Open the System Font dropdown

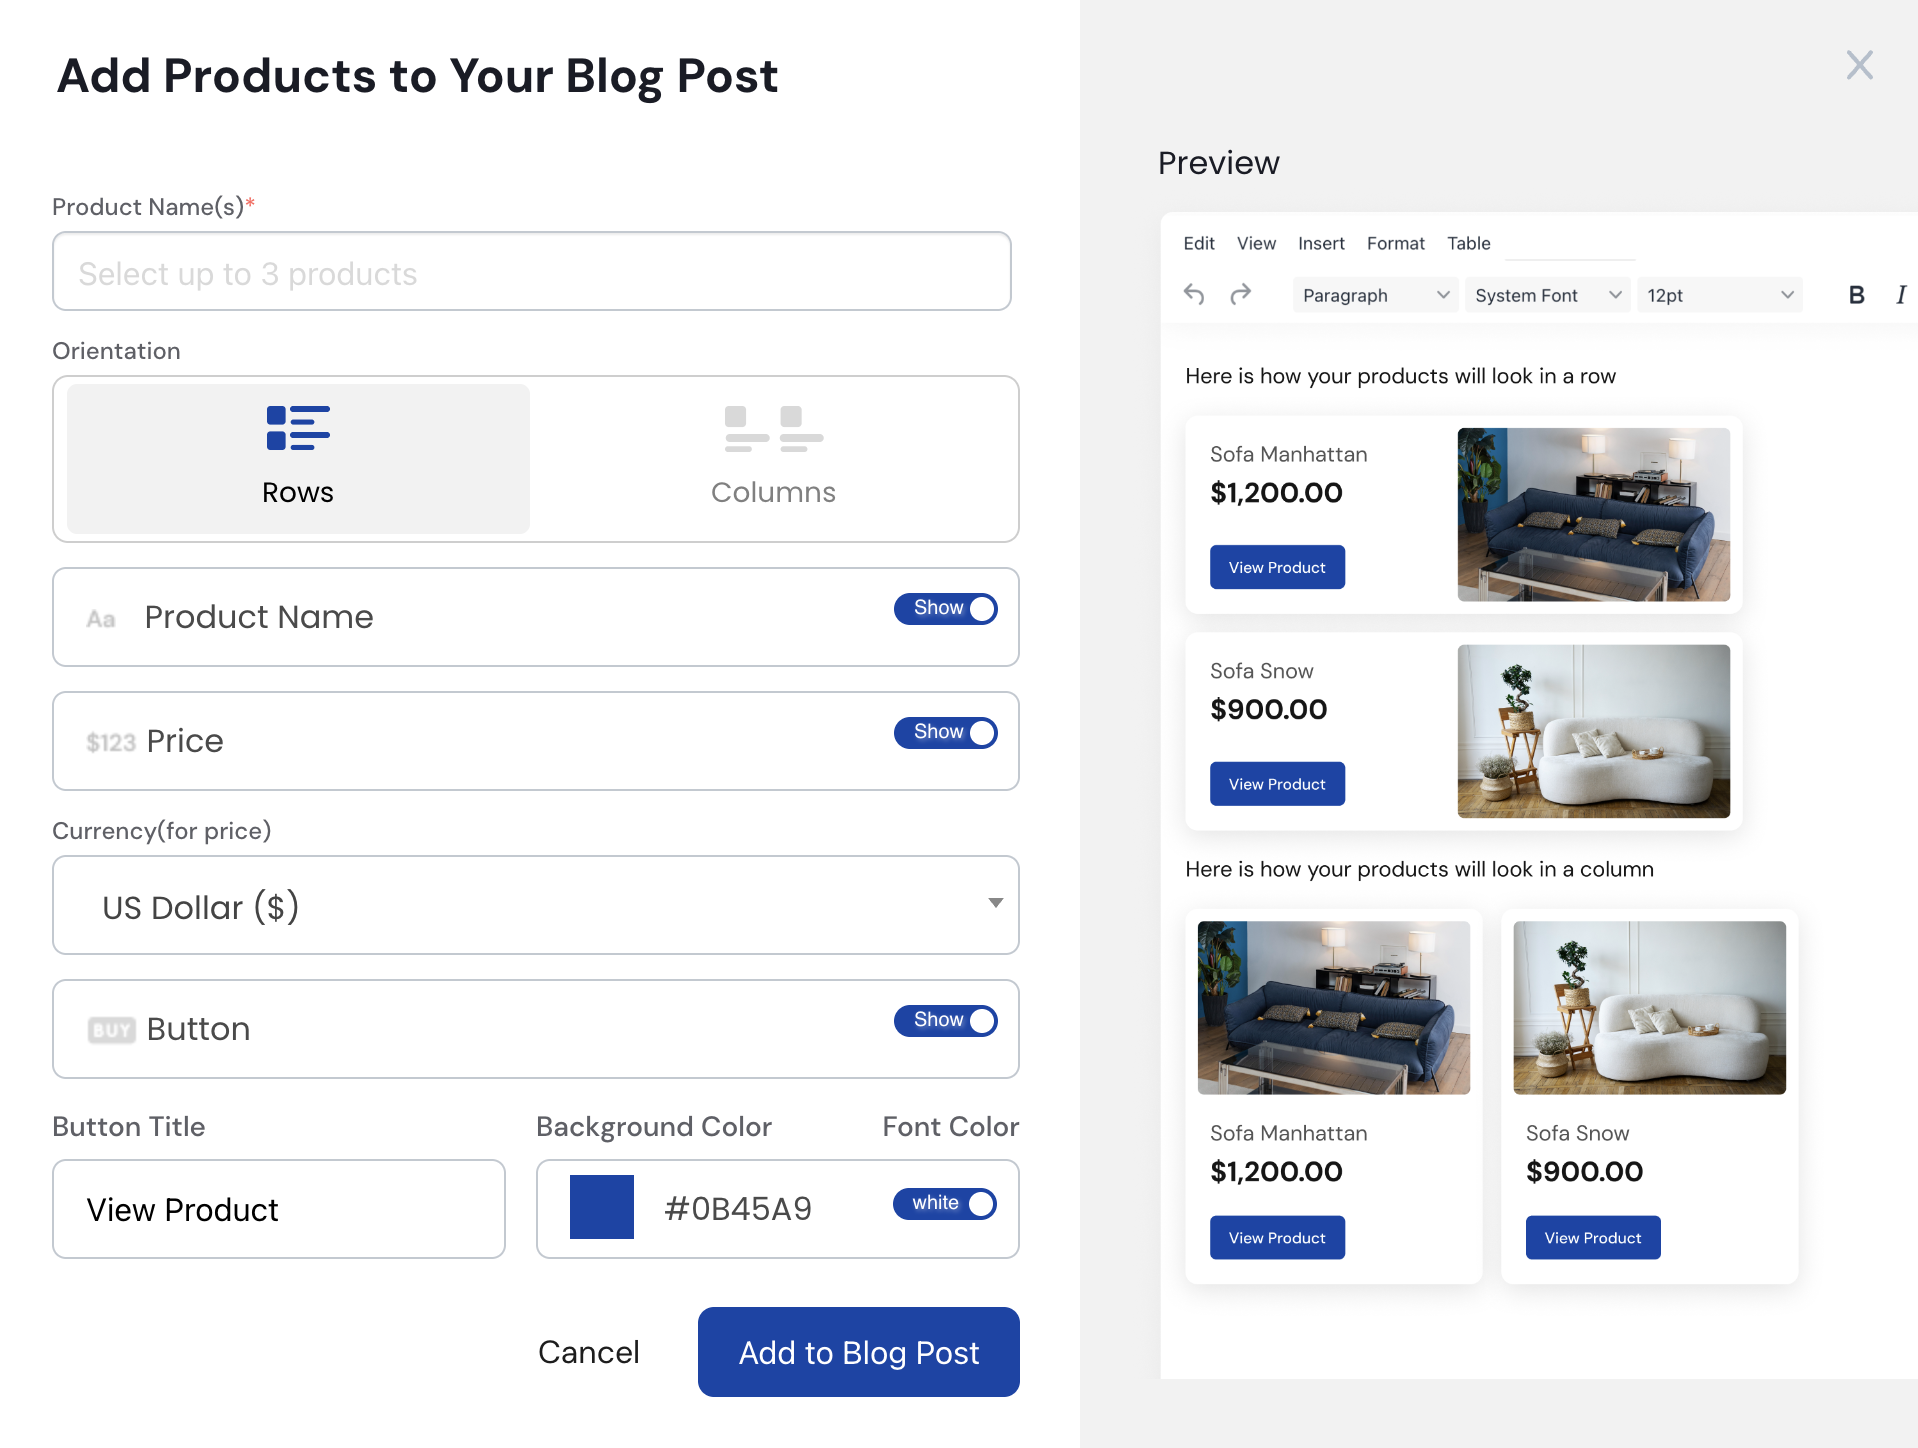[x=1547, y=295]
